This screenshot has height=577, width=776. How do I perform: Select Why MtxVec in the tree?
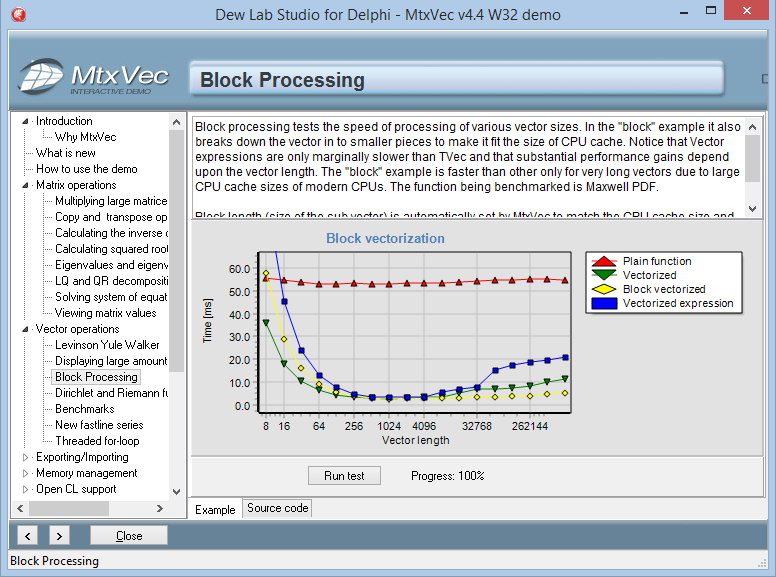86,137
